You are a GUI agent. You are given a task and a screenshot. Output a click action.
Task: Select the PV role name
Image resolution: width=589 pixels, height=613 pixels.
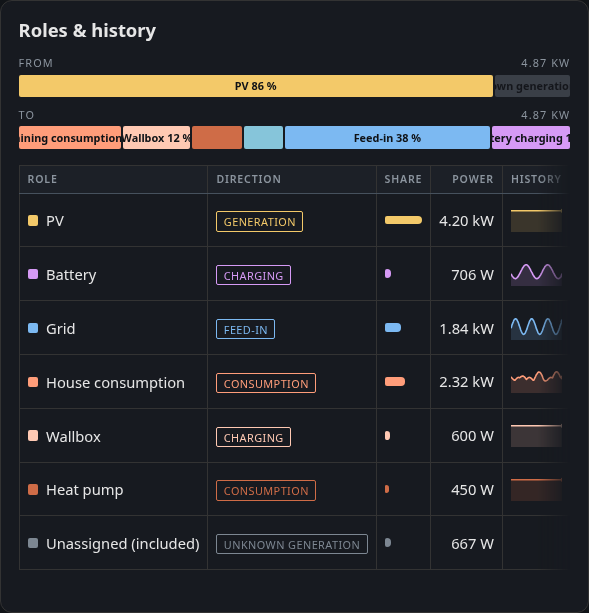55,221
